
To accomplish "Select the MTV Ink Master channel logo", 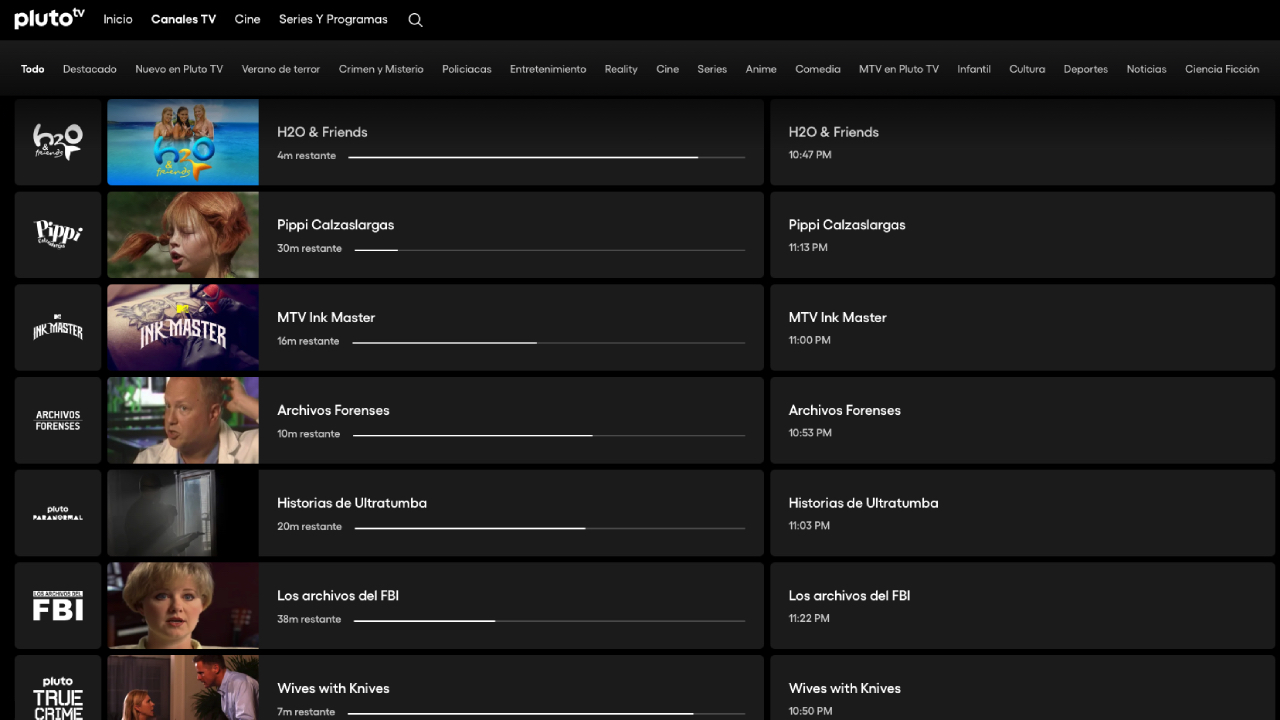I will pos(58,328).
